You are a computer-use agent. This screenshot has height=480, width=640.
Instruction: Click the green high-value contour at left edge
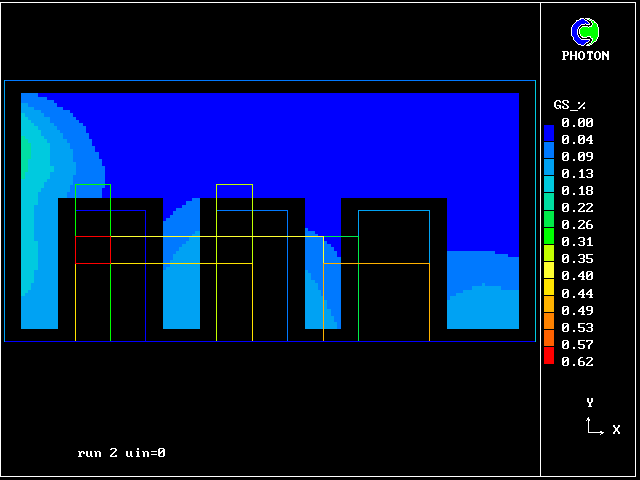pos(25,155)
